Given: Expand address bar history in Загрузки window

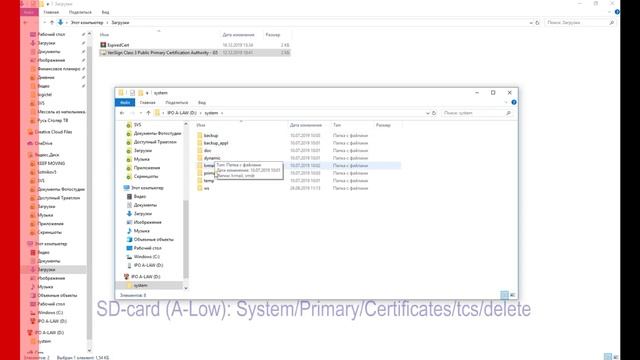Looking at the screenshot, I should 531,23.
